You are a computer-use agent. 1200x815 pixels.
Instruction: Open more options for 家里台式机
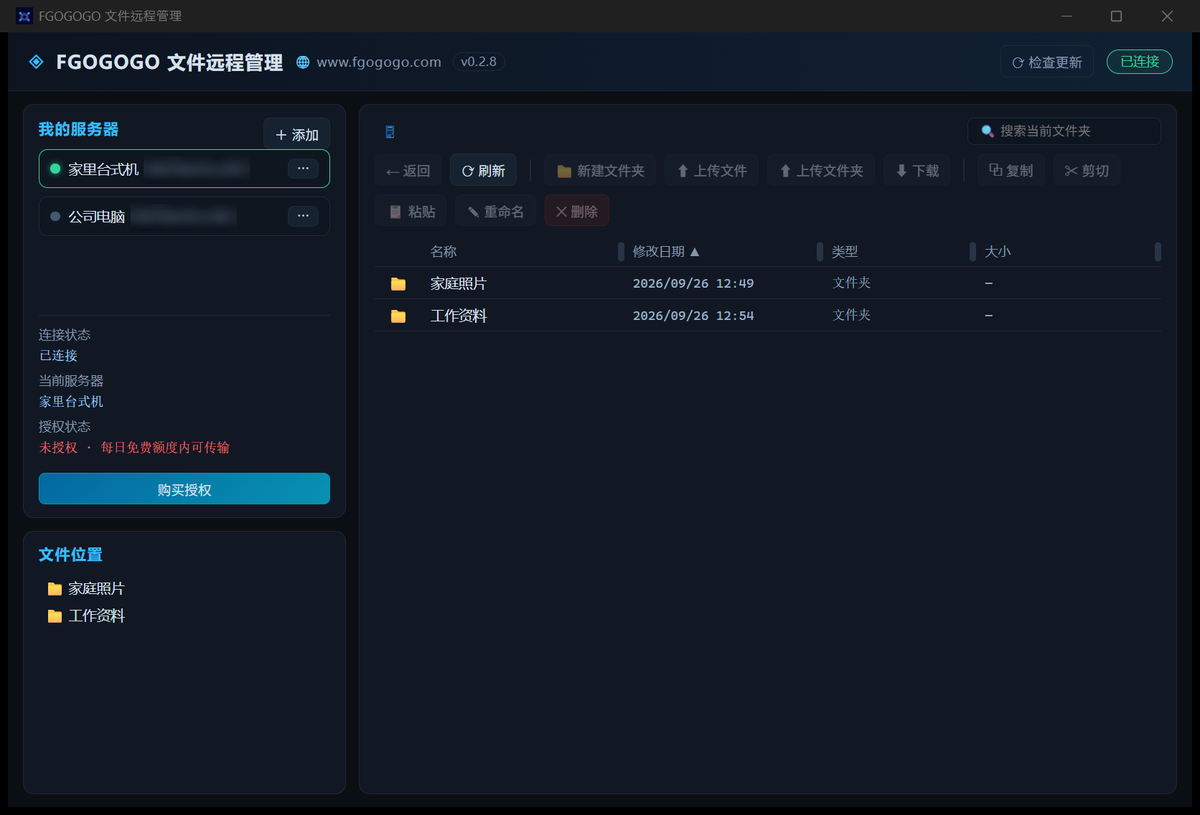(x=303, y=168)
